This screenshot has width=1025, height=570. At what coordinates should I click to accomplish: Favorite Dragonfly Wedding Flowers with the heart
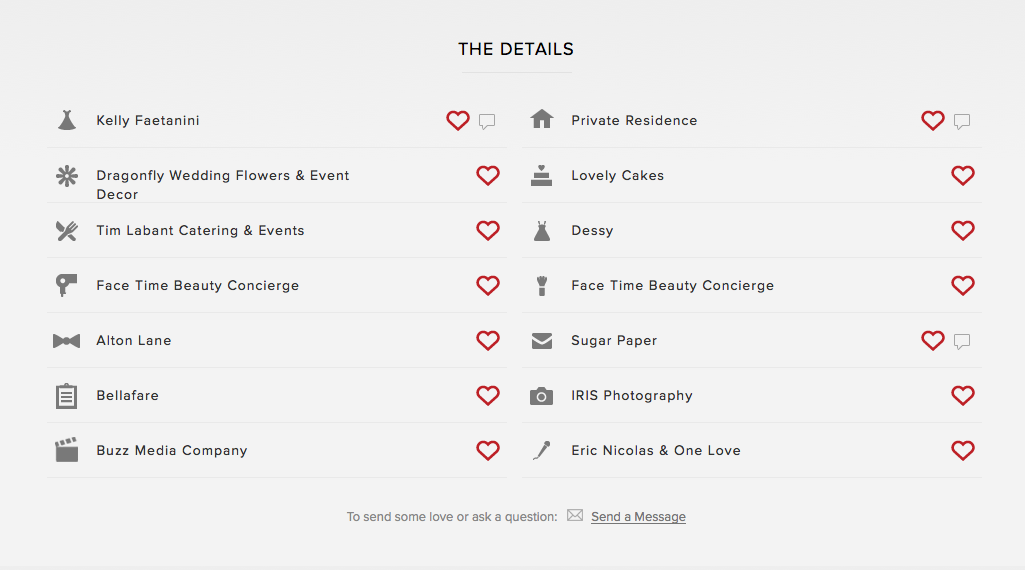(x=488, y=175)
